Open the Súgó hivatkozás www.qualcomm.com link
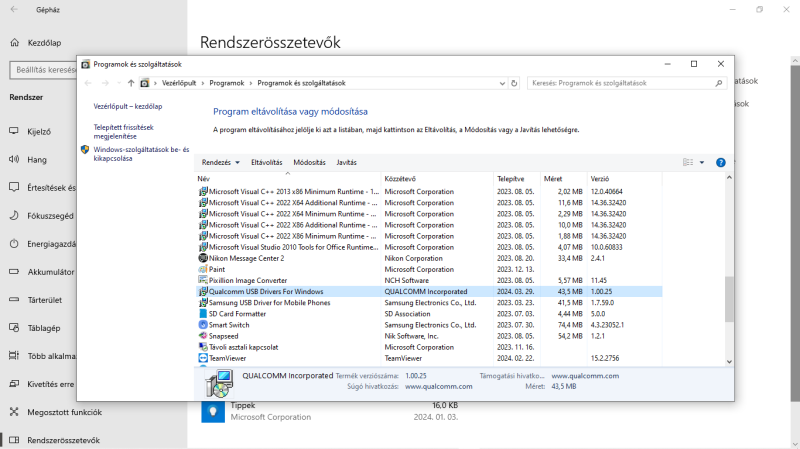This screenshot has height=449, width=800. click(x=439, y=386)
